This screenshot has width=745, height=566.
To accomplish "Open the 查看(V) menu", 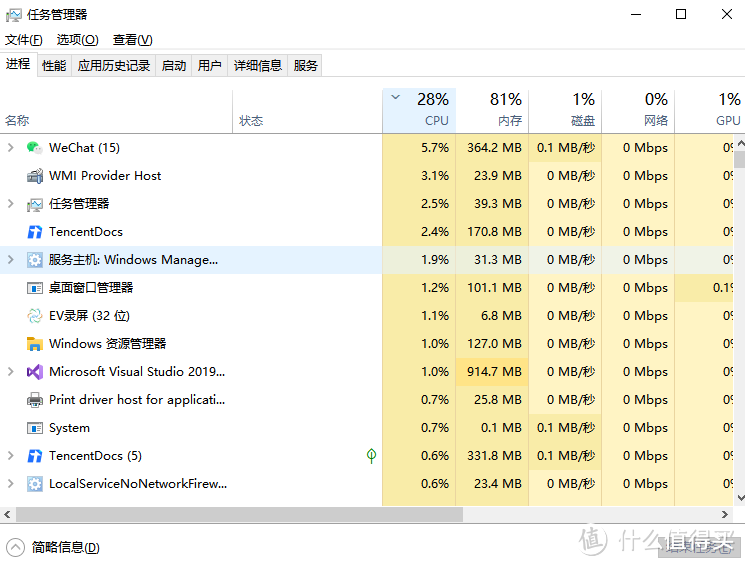I will (x=133, y=40).
